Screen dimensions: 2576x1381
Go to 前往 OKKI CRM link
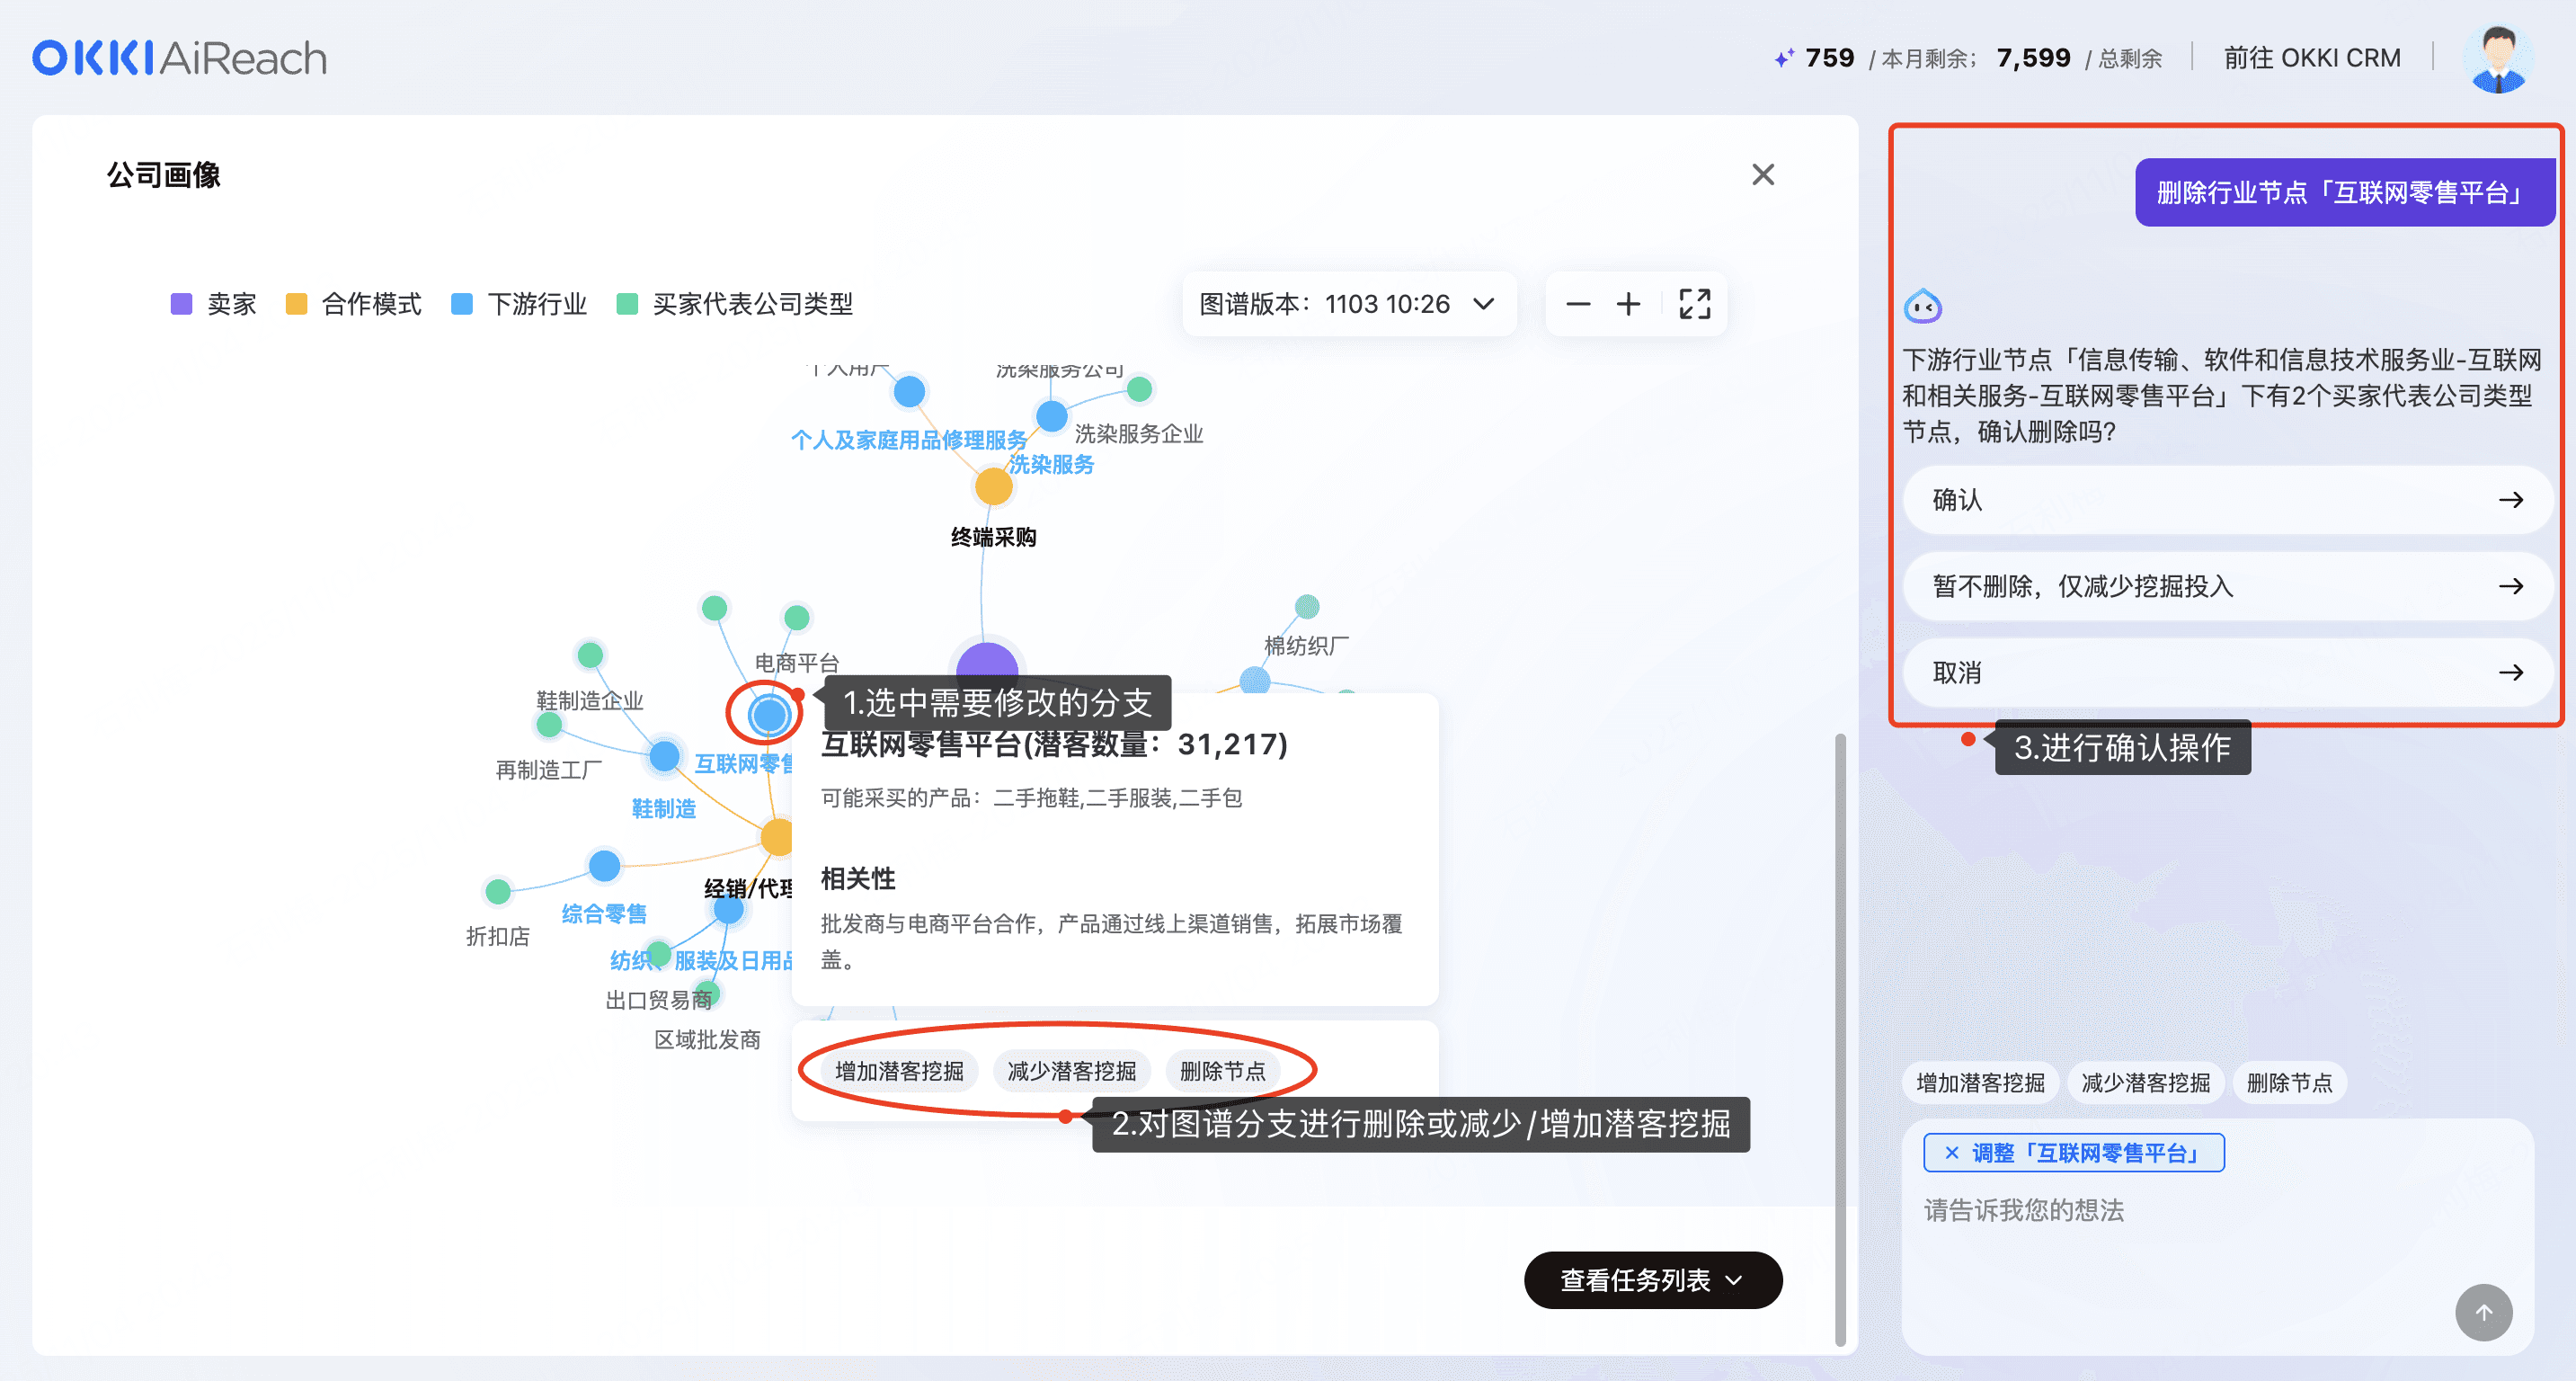2311,58
